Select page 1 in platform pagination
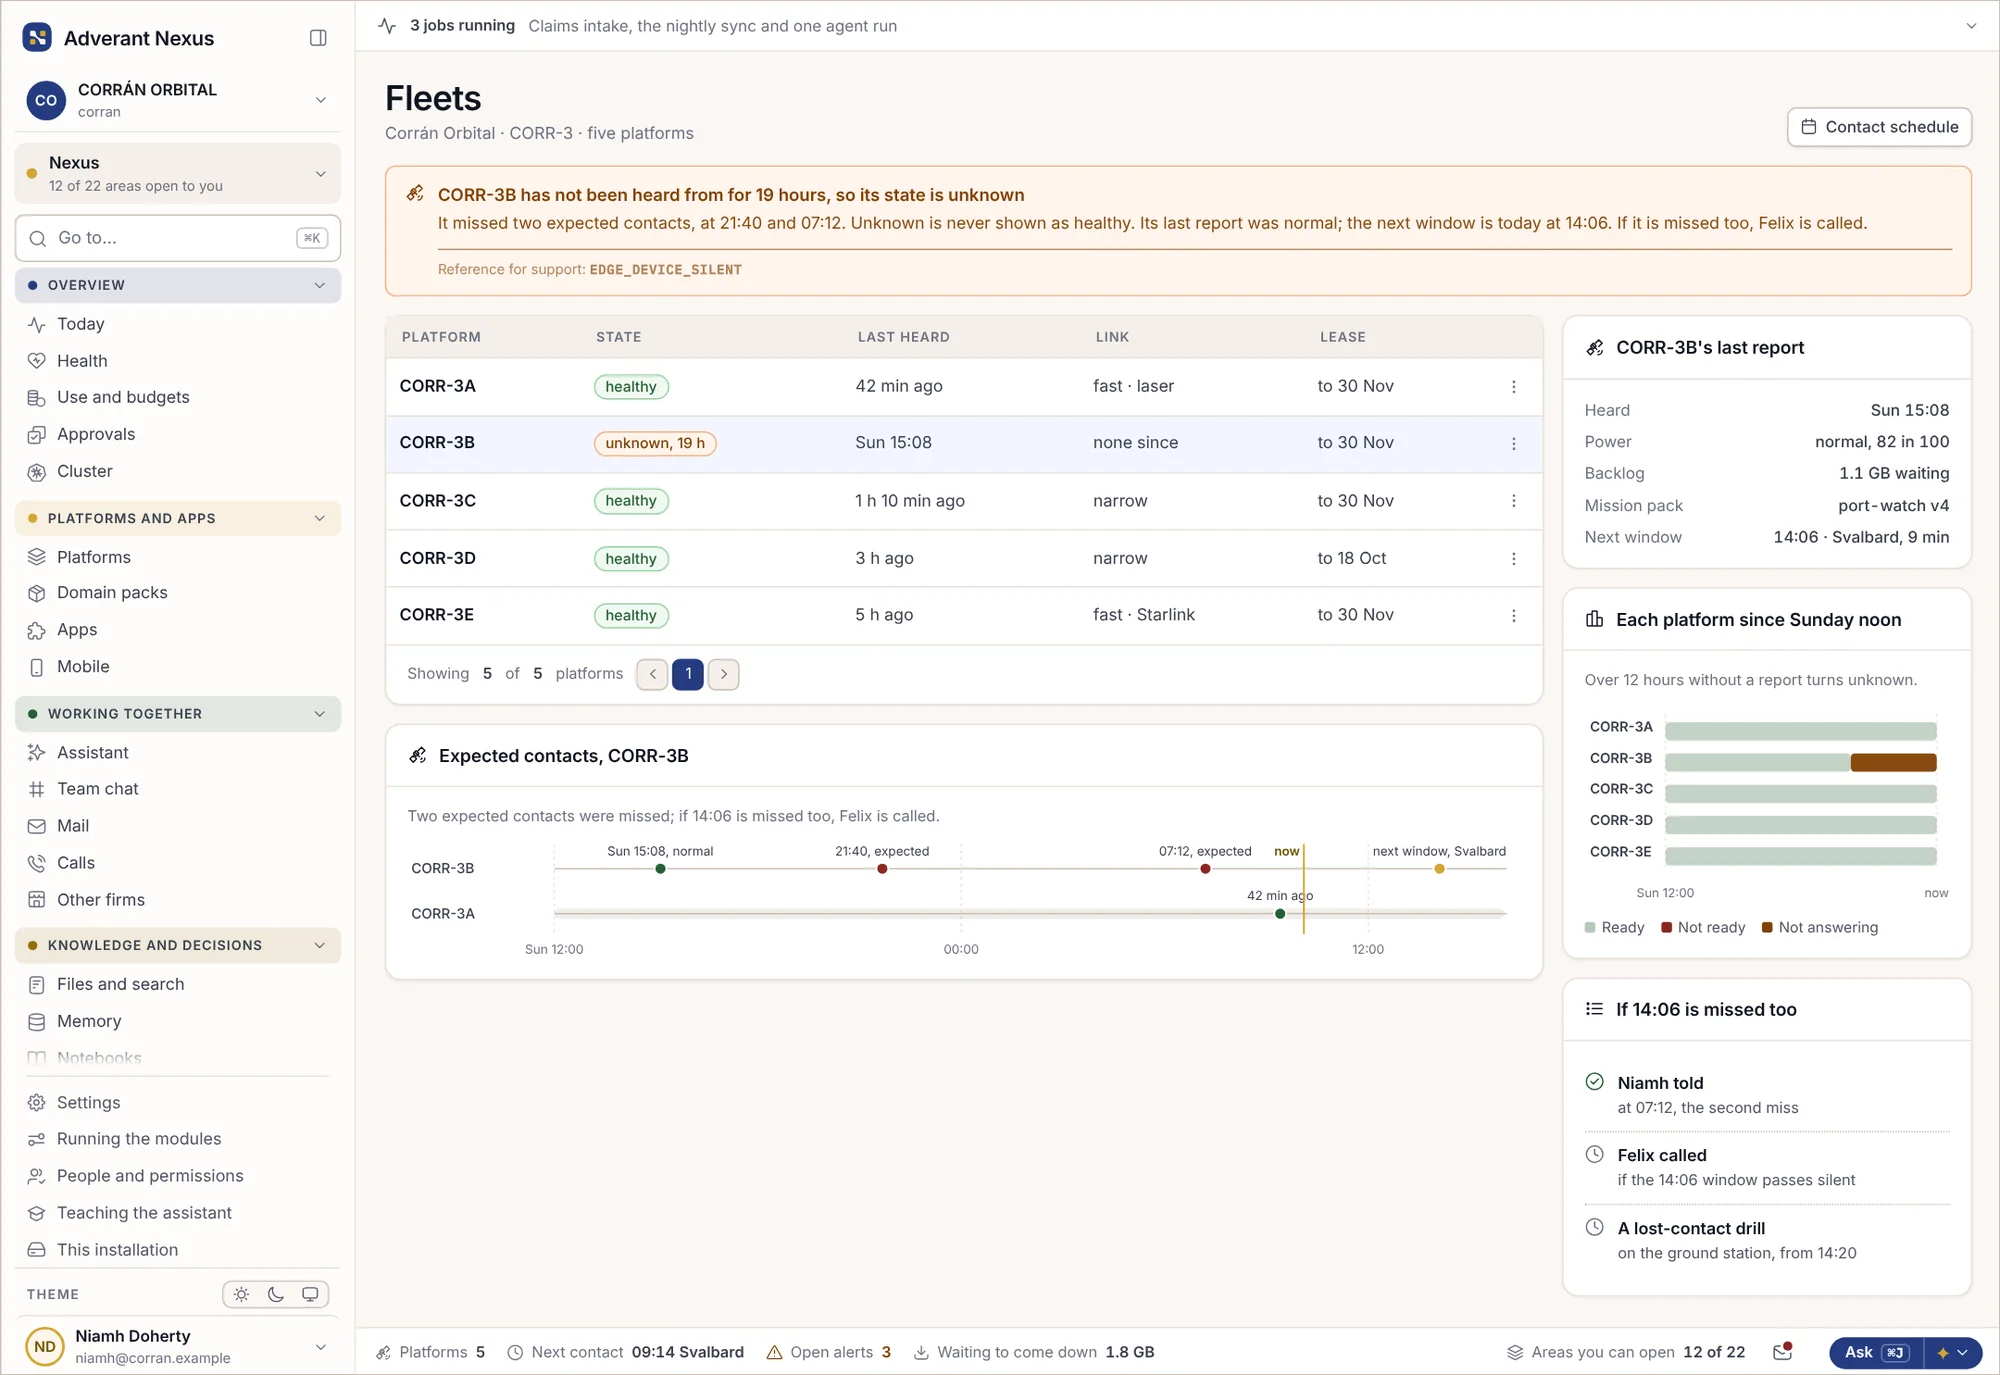2000x1375 pixels. (688, 674)
